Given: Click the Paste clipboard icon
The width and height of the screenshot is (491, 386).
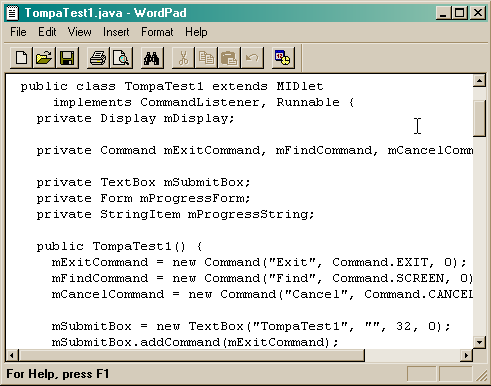Looking at the screenshot, I should (x=229, y=58).
